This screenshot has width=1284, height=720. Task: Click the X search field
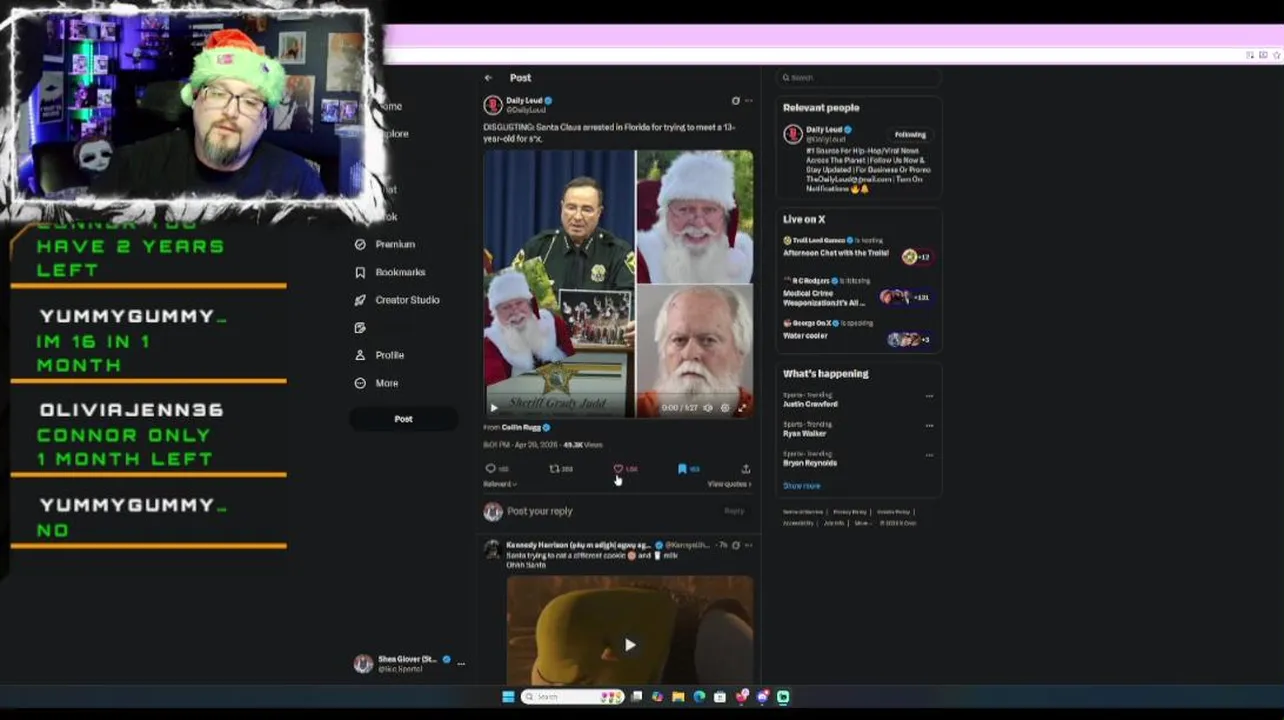point(859,77)
